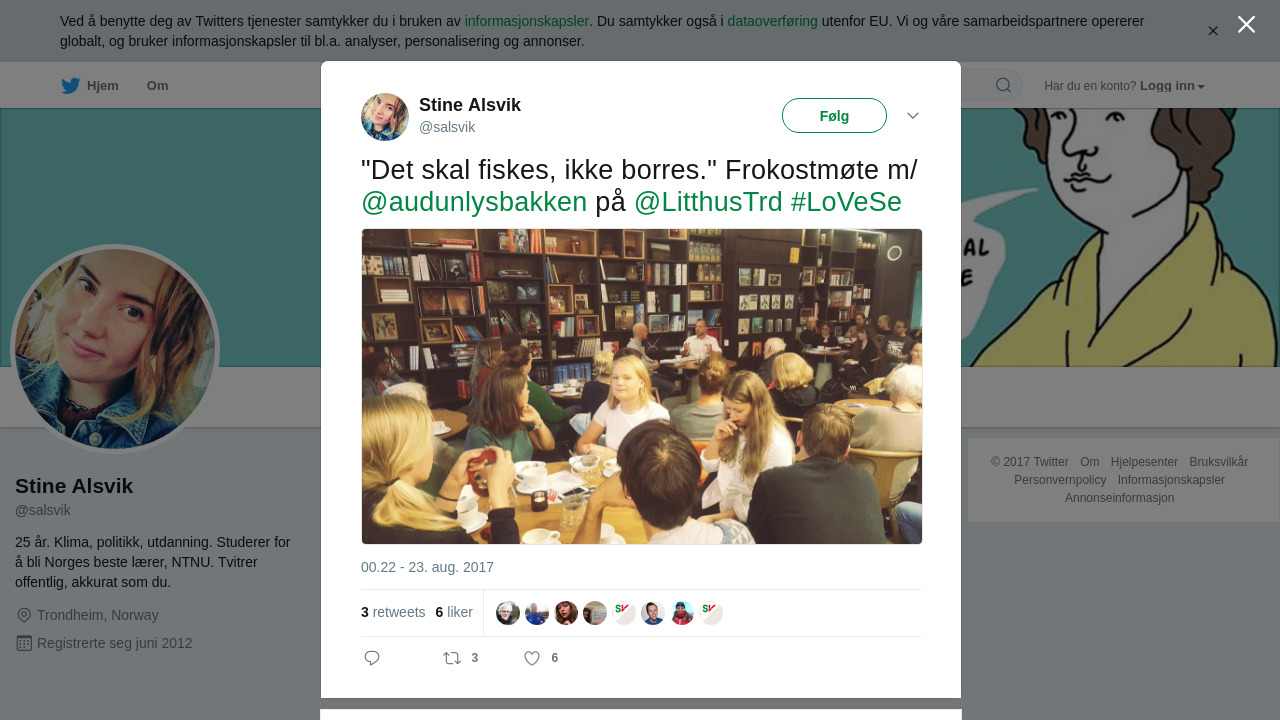
Task: Open the @LitthusTrd mention link
Action: point(708,202)
